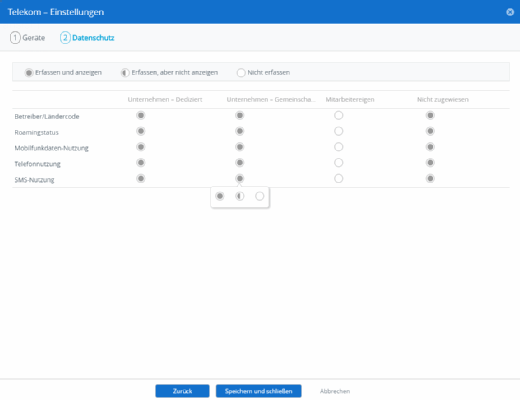The height and width of the screenshot is (400, 520).
Task: Toggle Betreiber/Ländercode for Mitarbeitereigen
Action: click(339, 115)
